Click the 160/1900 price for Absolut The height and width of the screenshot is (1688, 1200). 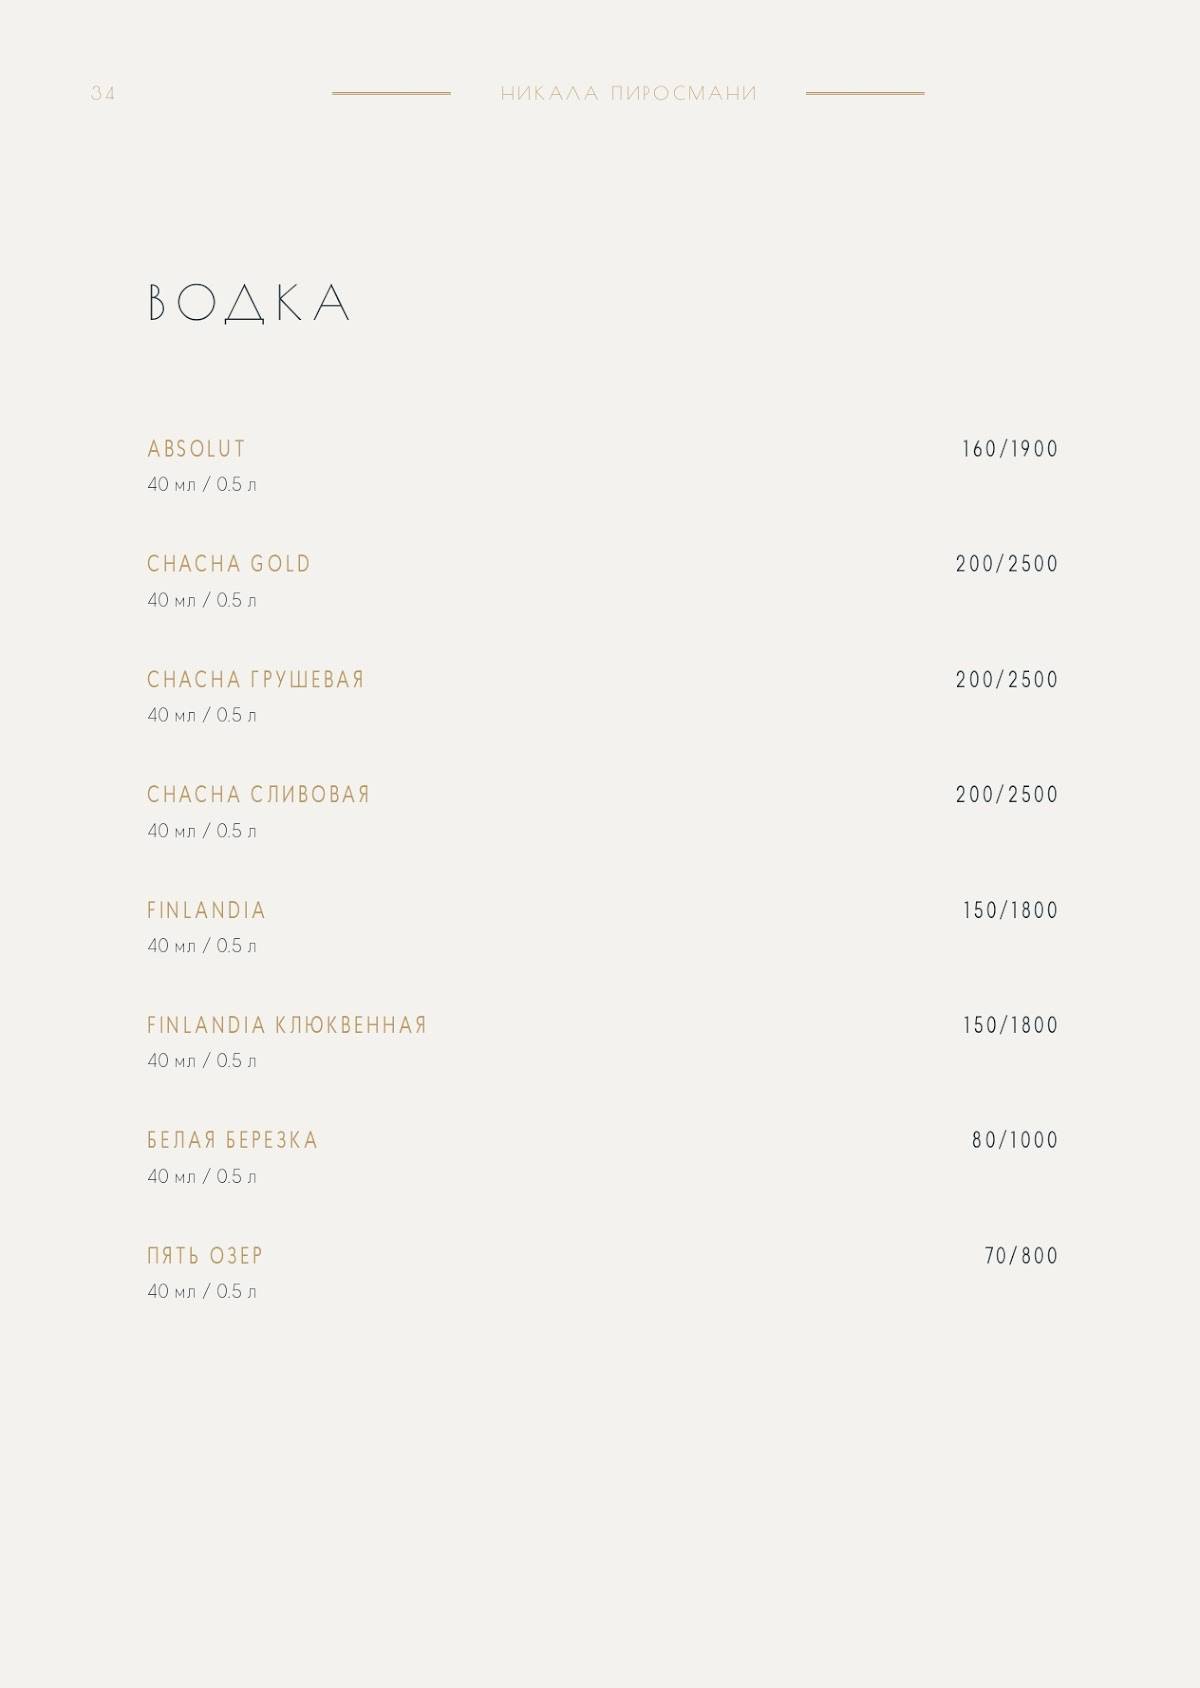point(1010,449)
